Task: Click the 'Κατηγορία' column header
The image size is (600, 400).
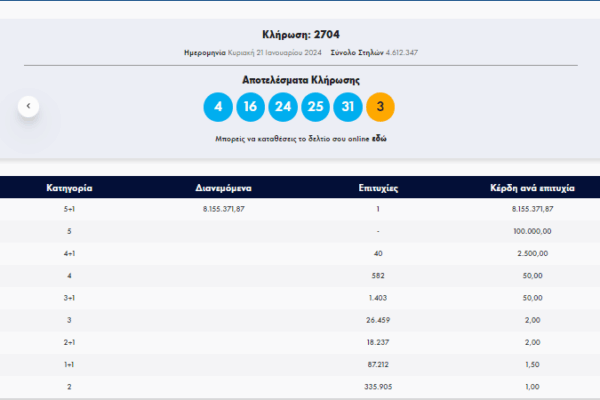Action: pyautogui.click(x=70, y=187)
